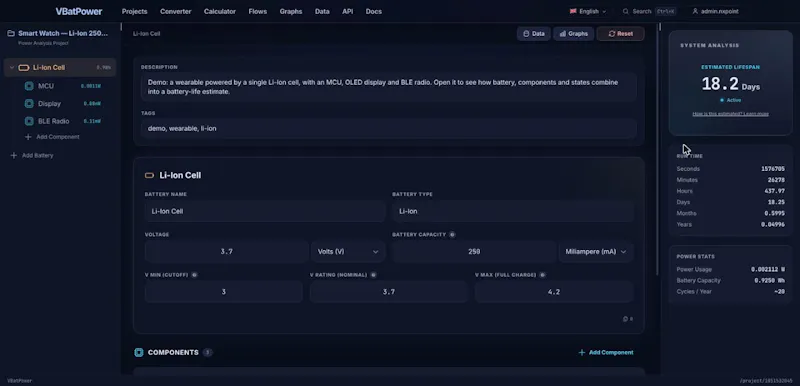Click the Li-Ion Cell battery icon in sidebar
This screenshot has height=386, width=800.
pyautogui.click(x=23, y=67)
